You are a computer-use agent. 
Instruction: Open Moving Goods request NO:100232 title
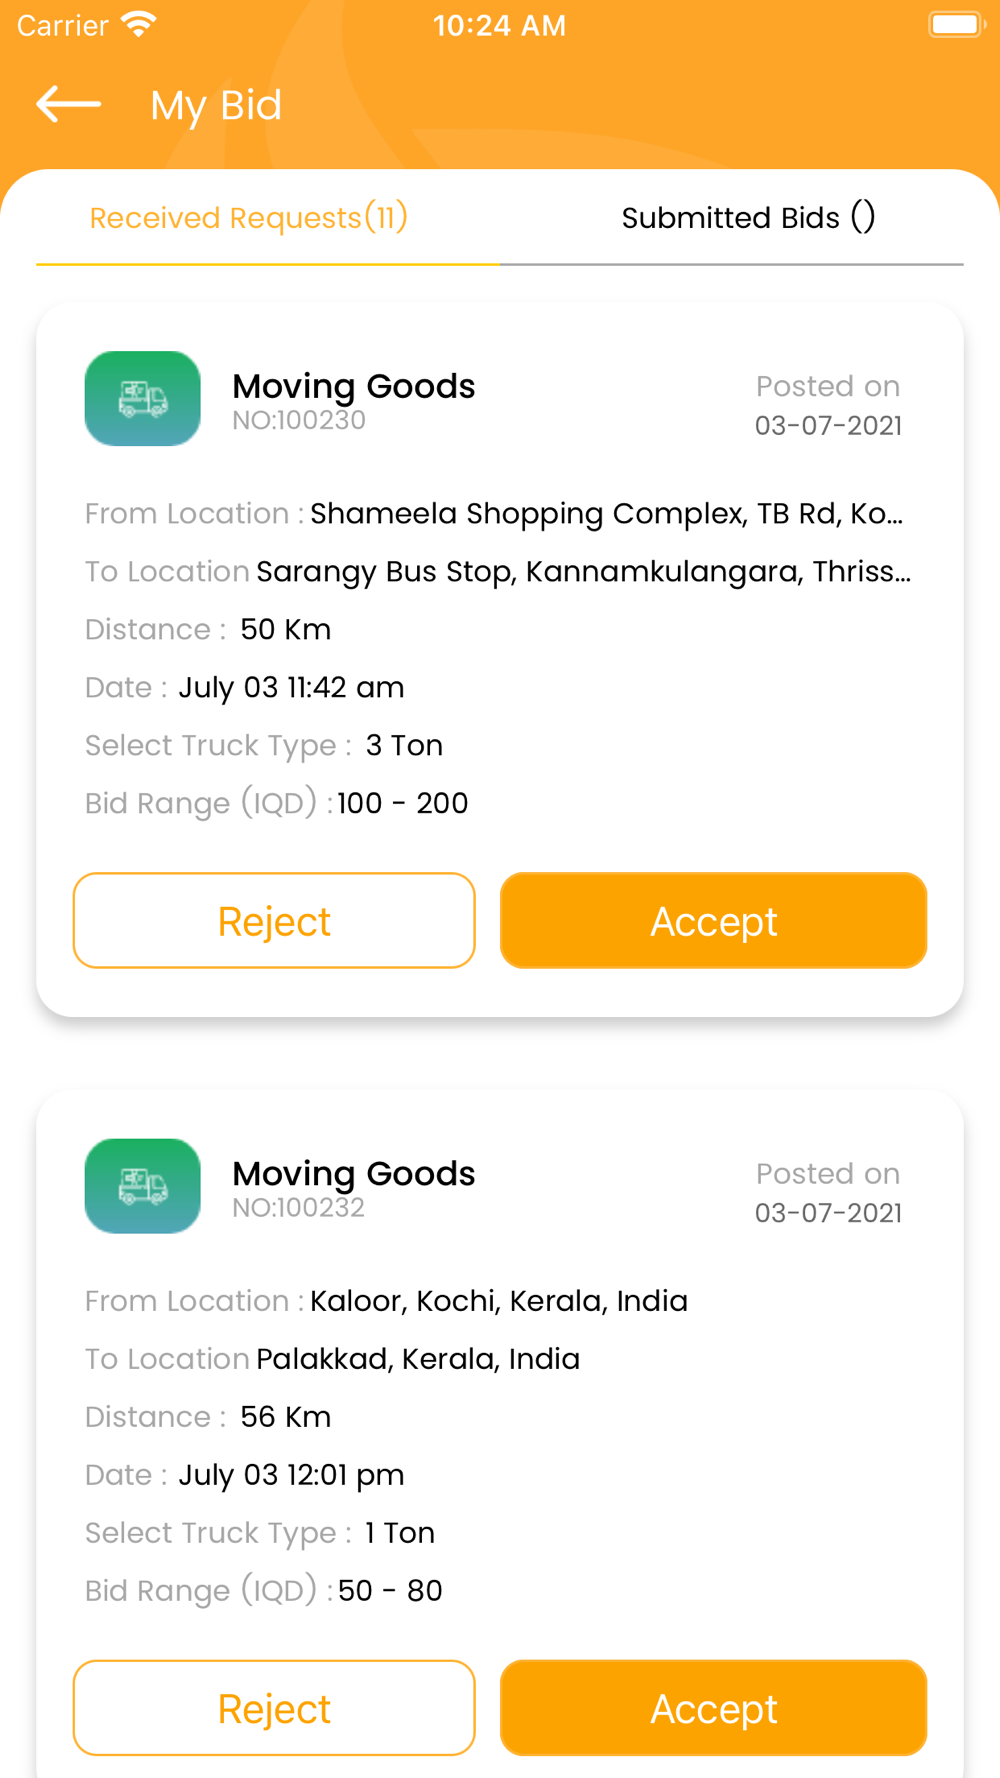(x=354, y=1174)
